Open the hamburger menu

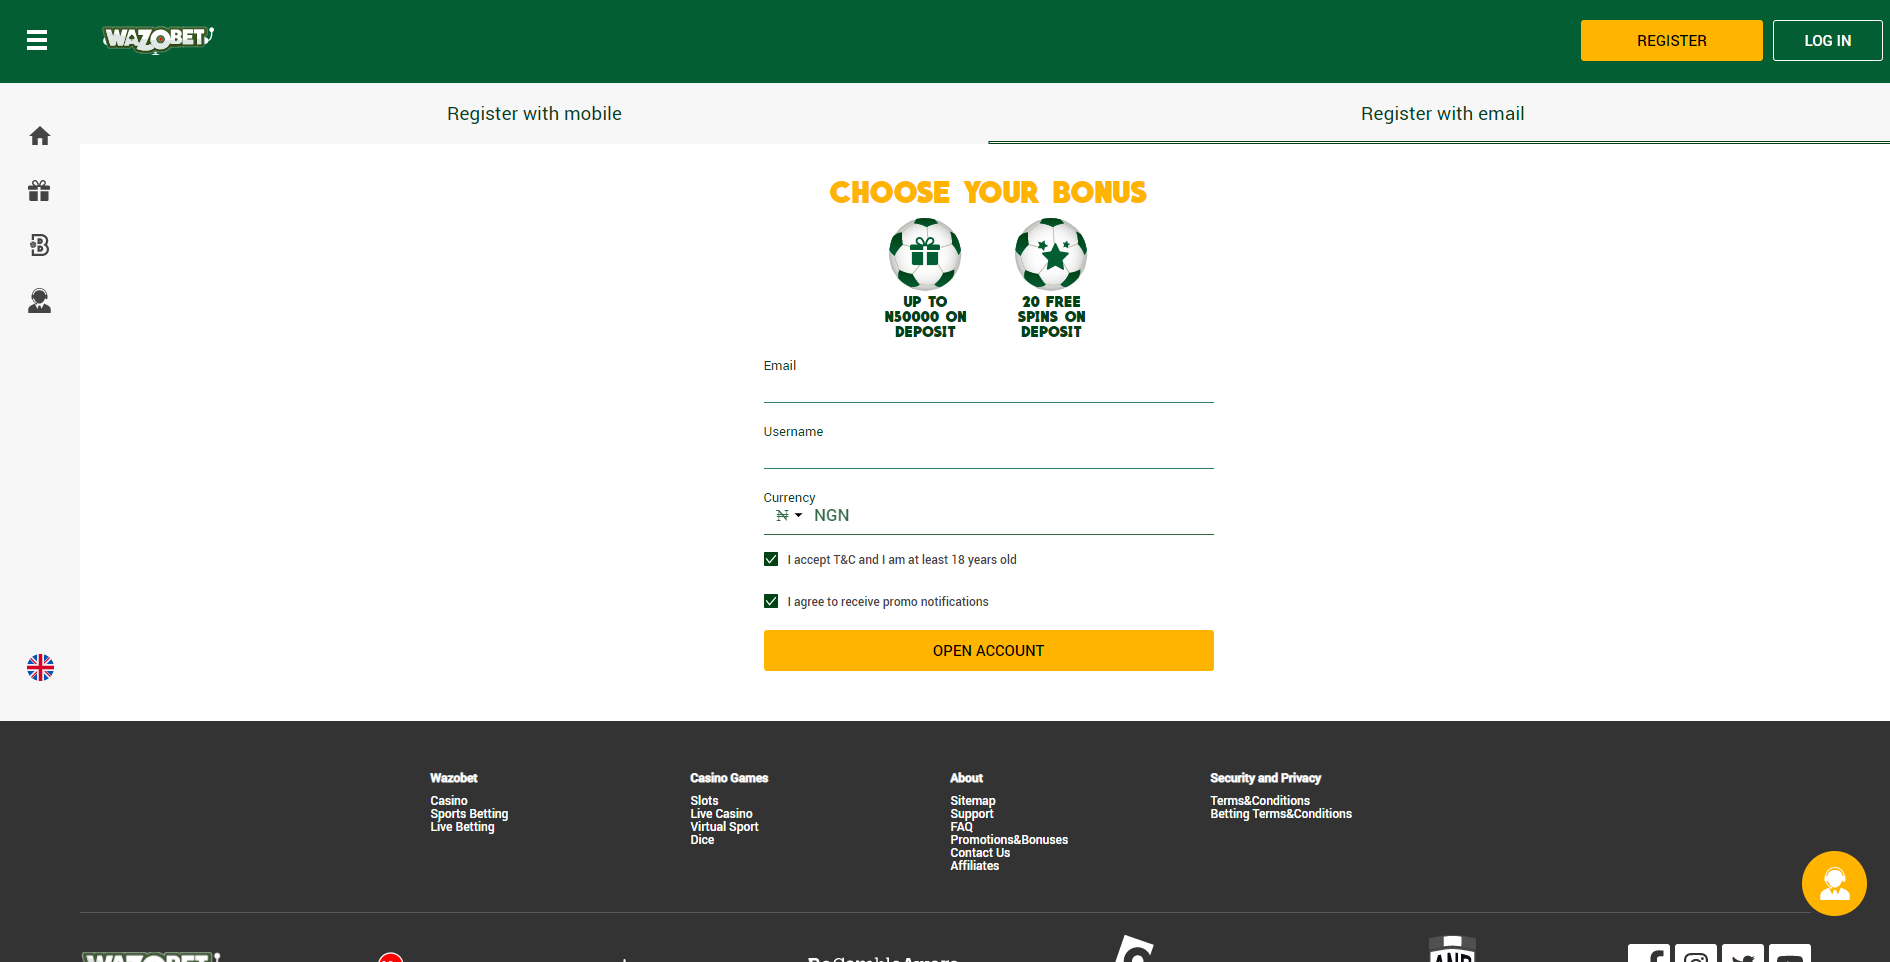tap(37, 40)
